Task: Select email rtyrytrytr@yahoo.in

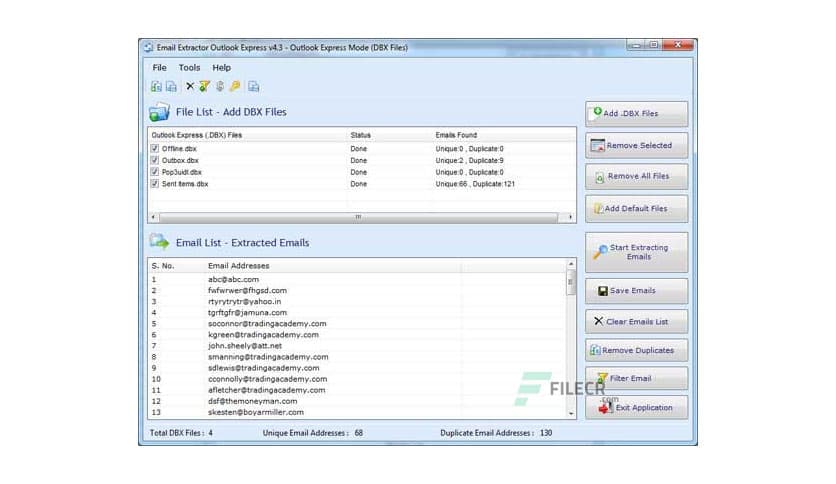Action: click(x=244, y=302)
